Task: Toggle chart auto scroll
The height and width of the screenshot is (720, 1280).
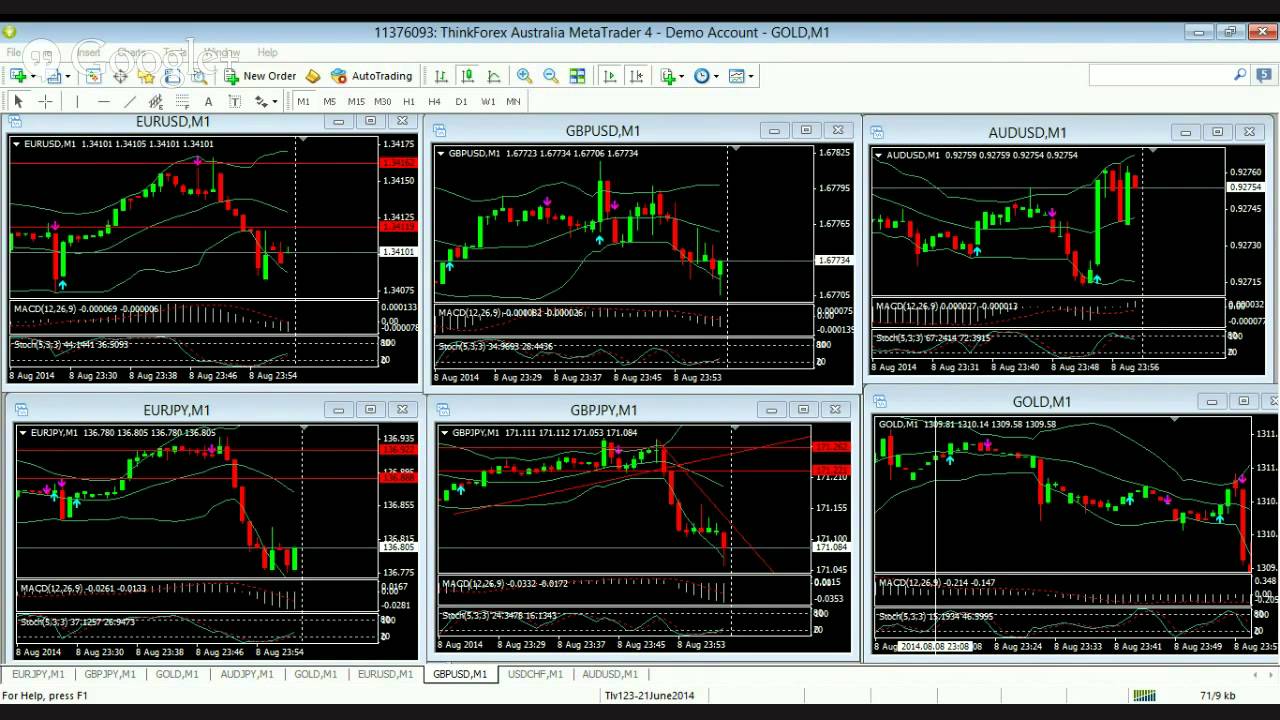Action: point(610,76)
